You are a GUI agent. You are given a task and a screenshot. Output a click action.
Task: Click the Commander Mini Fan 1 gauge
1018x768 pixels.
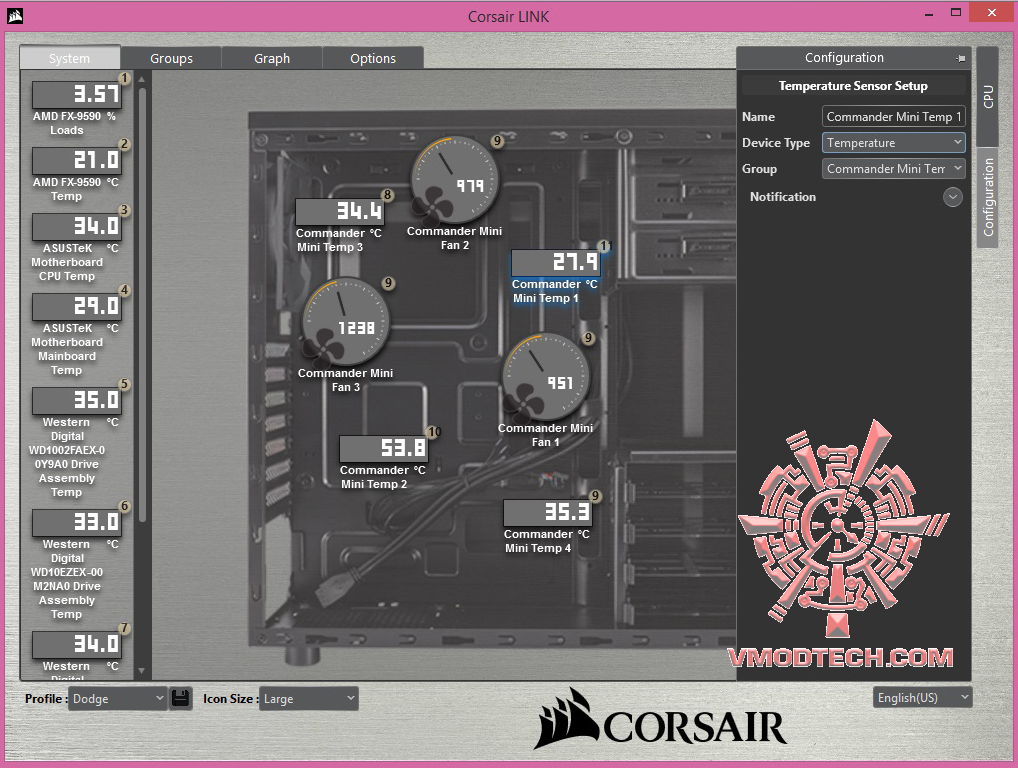[x=546, y=377]
